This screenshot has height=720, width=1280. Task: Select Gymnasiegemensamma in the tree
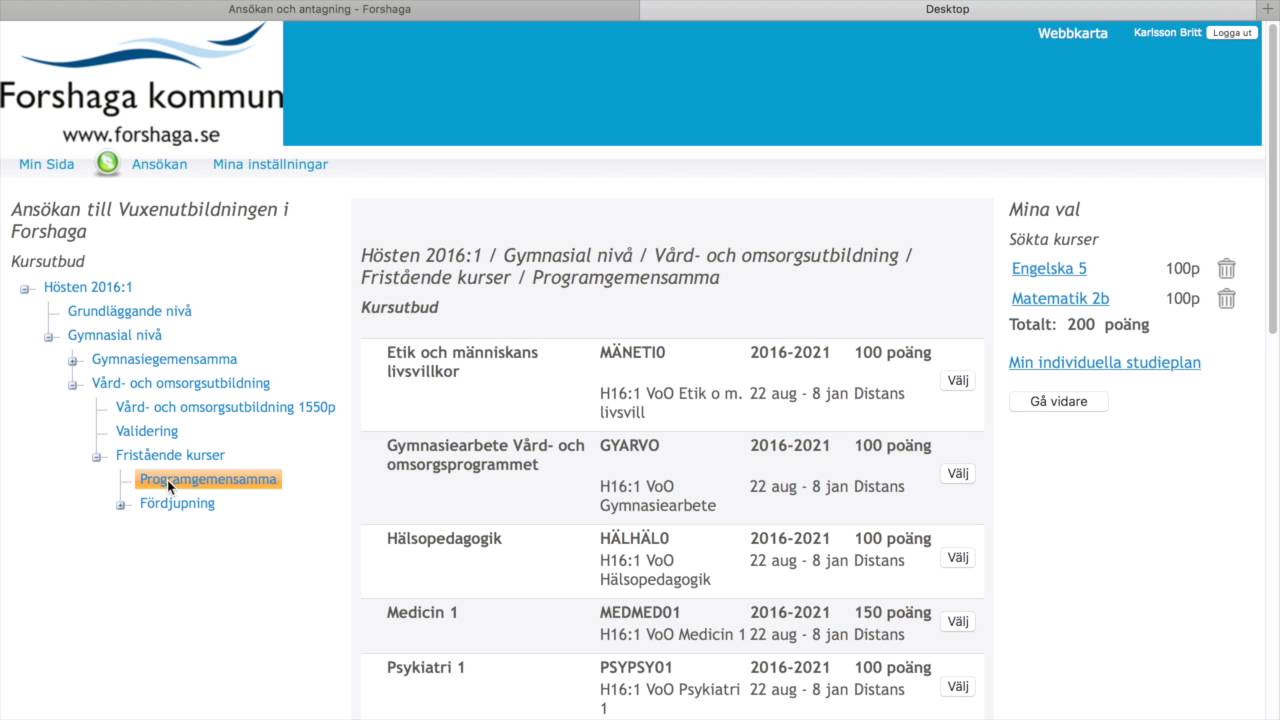tap(165, 359)
